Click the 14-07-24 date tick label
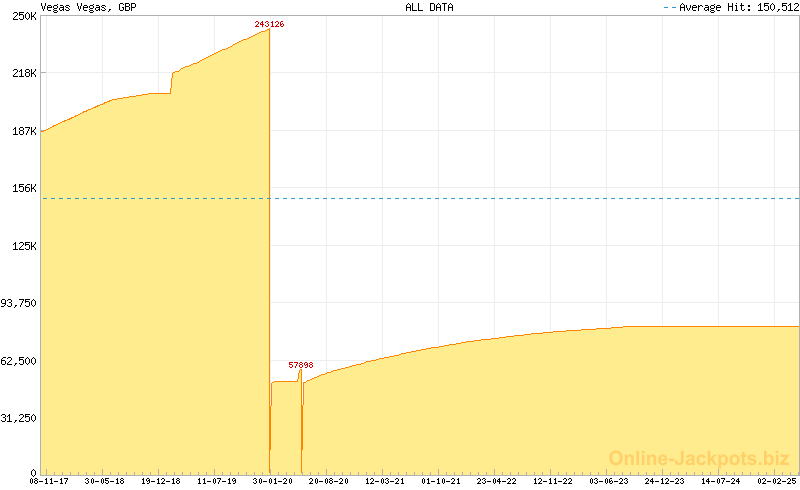The height and width of the screenshot is (490, 800). click(721, 482)
